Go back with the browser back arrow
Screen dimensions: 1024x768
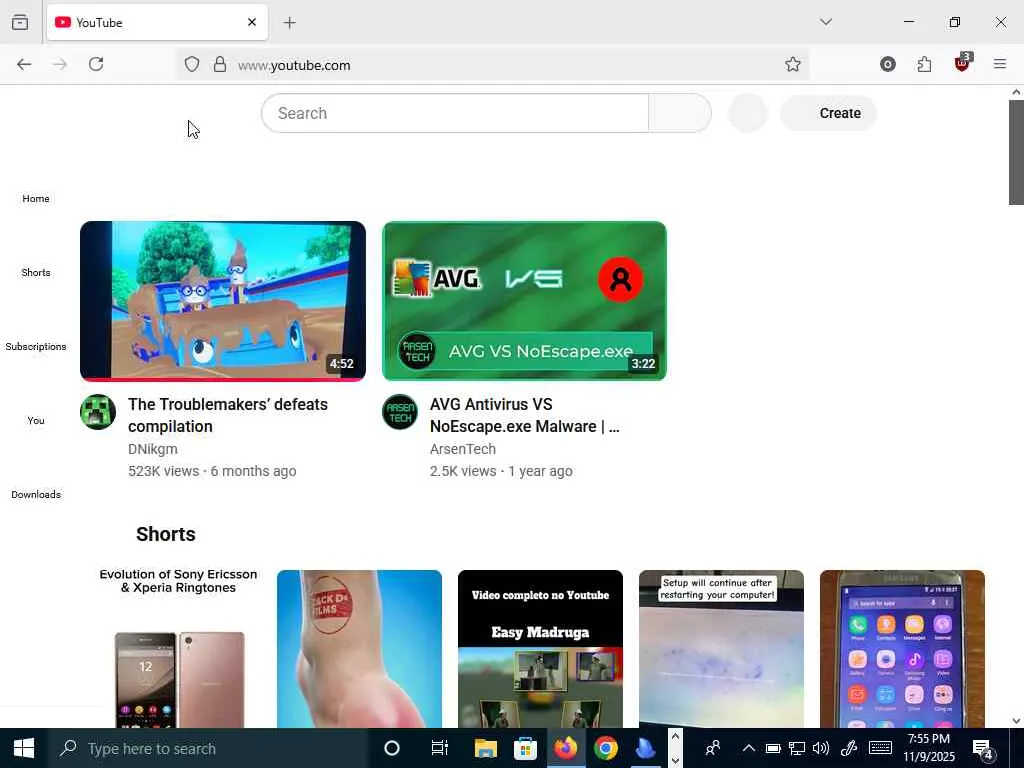click(x=24, y=64)
